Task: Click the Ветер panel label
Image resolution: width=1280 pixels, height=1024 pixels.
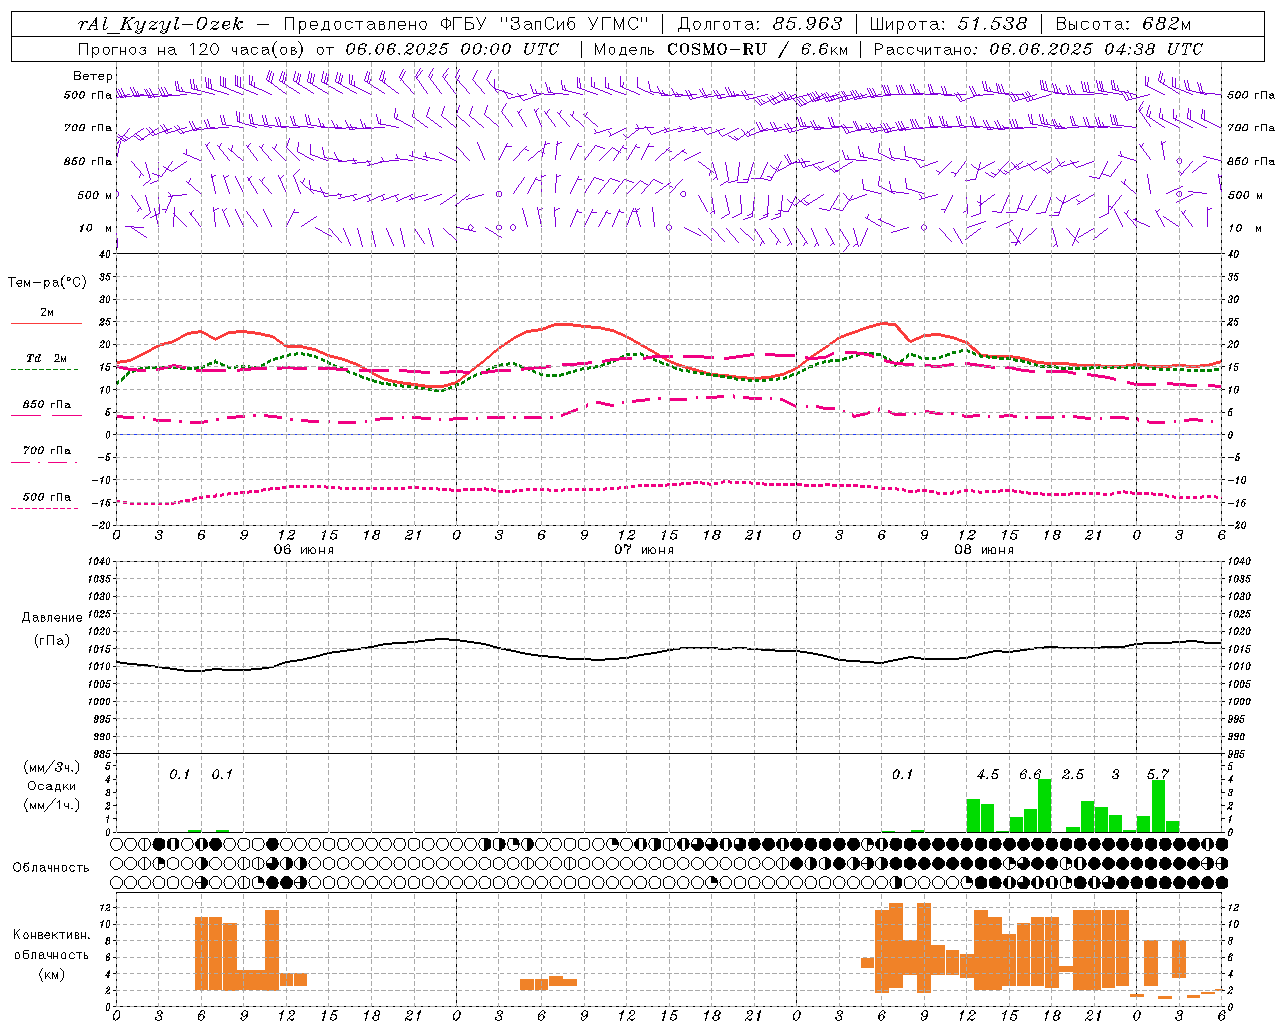Action: [93, 76]
